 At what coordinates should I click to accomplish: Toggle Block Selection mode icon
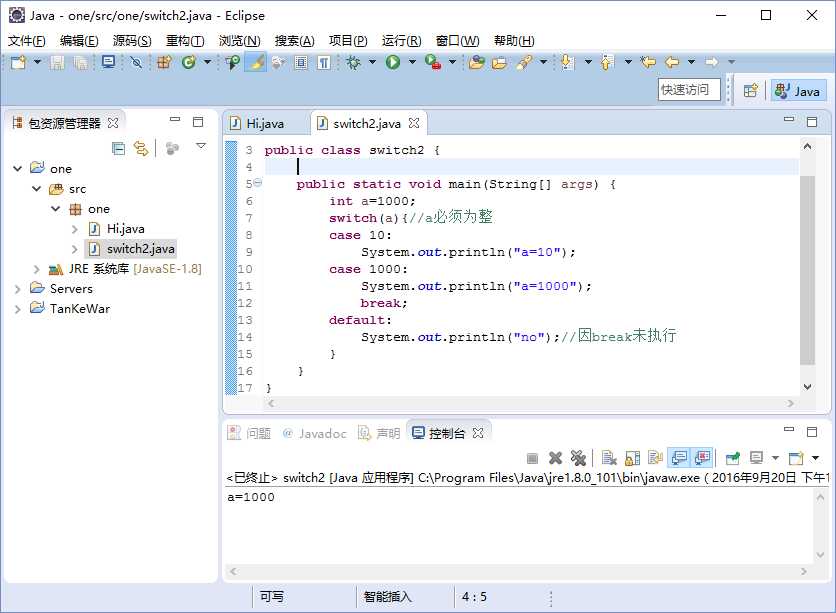click(301, 62)
